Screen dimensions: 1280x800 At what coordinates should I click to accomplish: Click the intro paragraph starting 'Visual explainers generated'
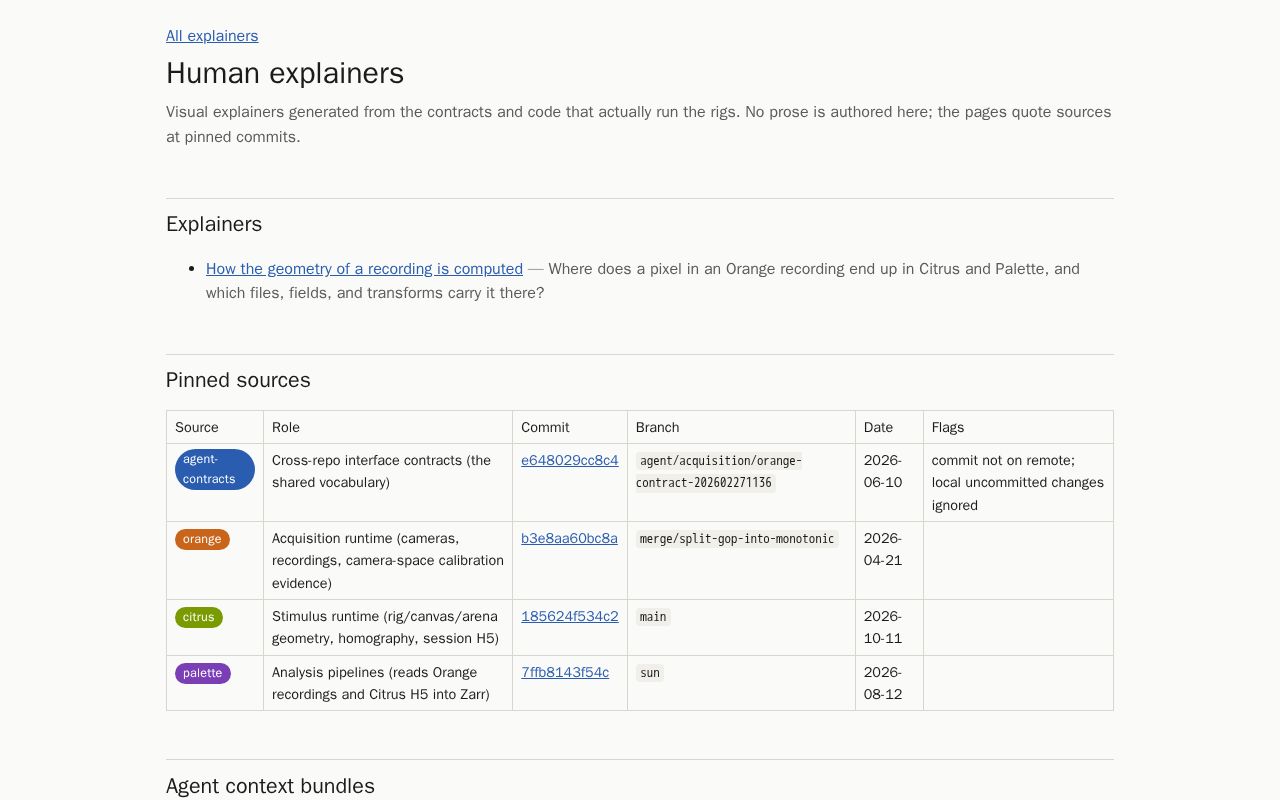click(x=639, y=124)
